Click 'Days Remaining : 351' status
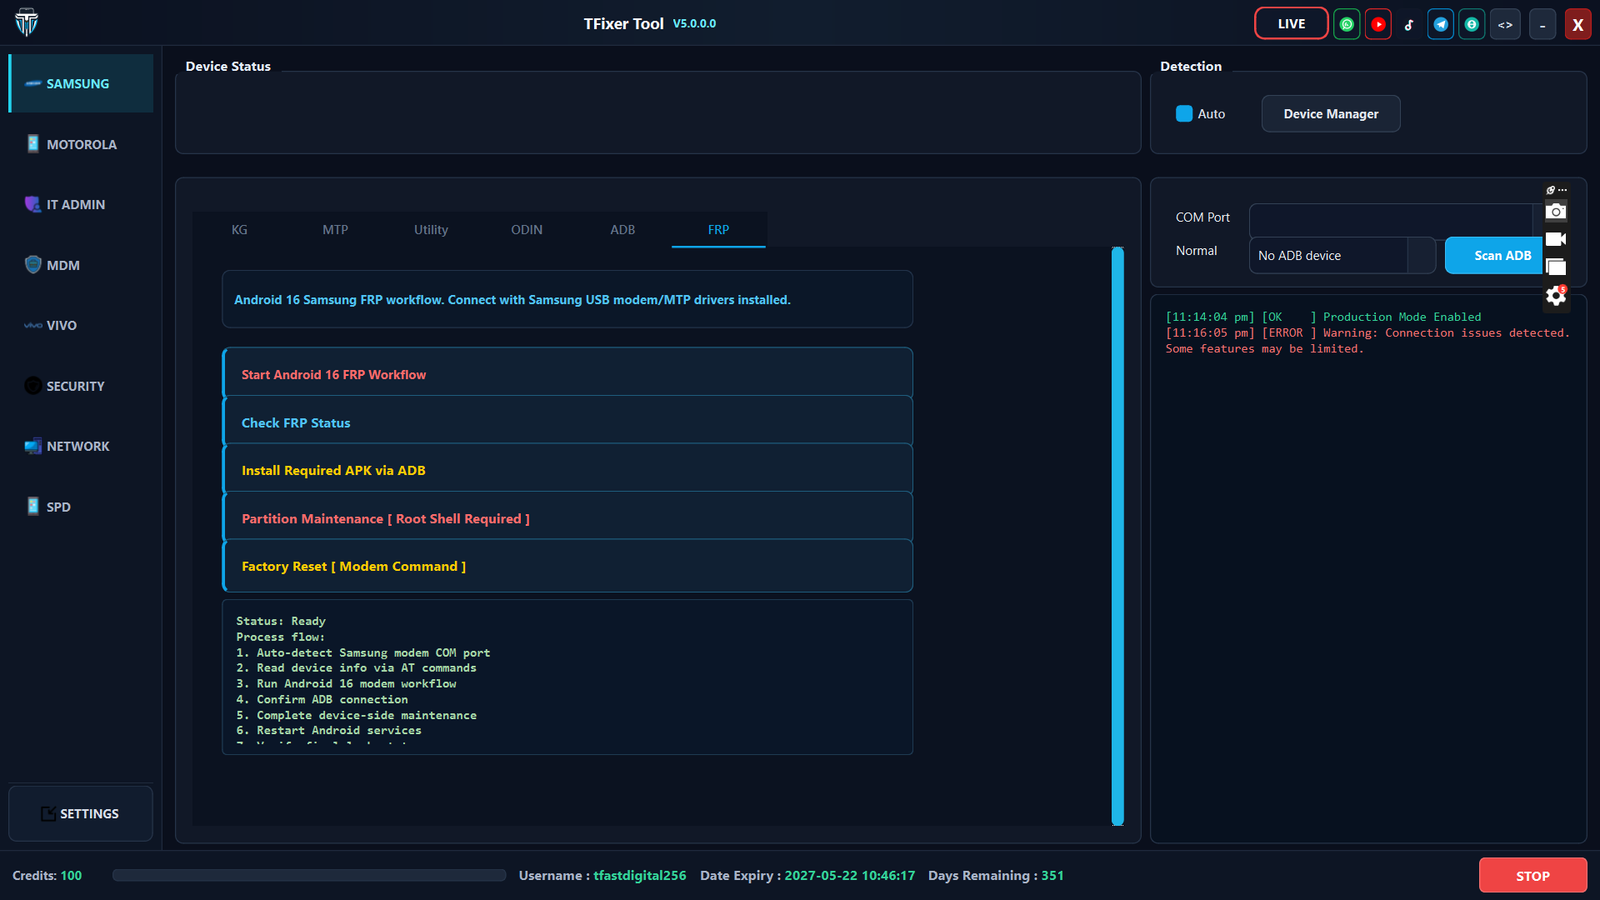 point(996,875)
